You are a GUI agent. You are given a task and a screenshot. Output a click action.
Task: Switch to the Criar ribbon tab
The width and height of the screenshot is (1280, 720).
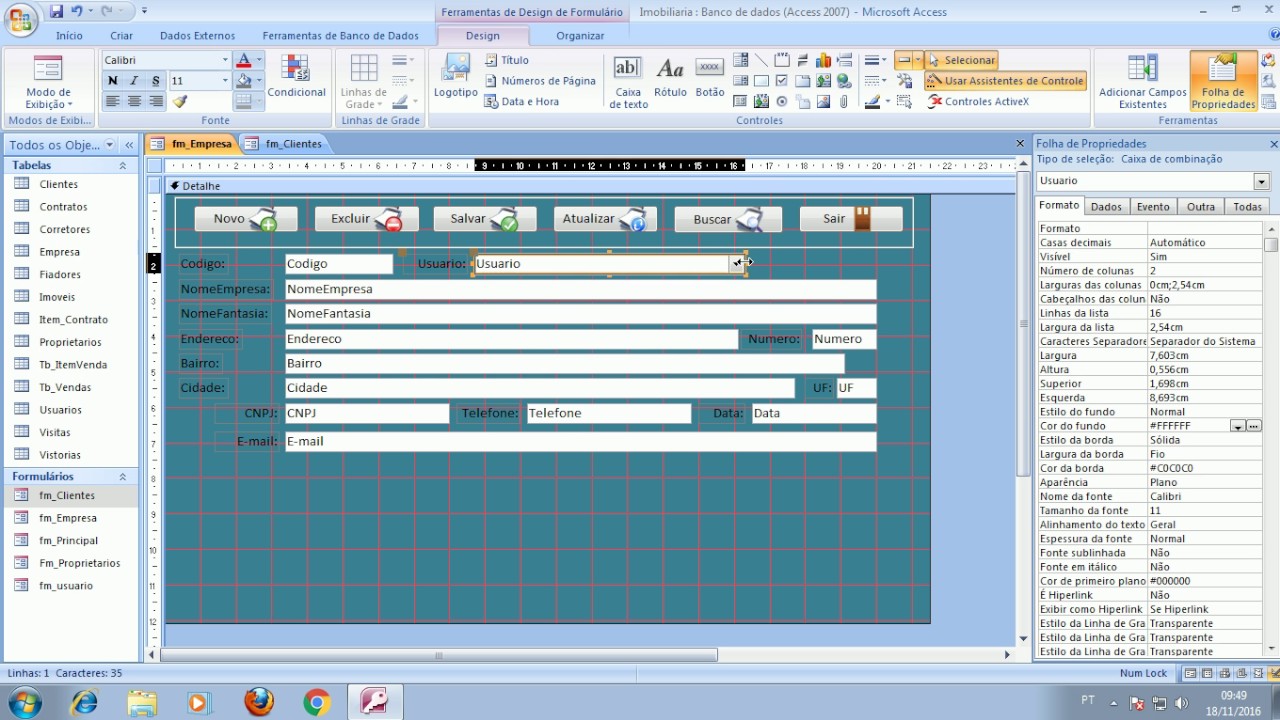(121, 35)
